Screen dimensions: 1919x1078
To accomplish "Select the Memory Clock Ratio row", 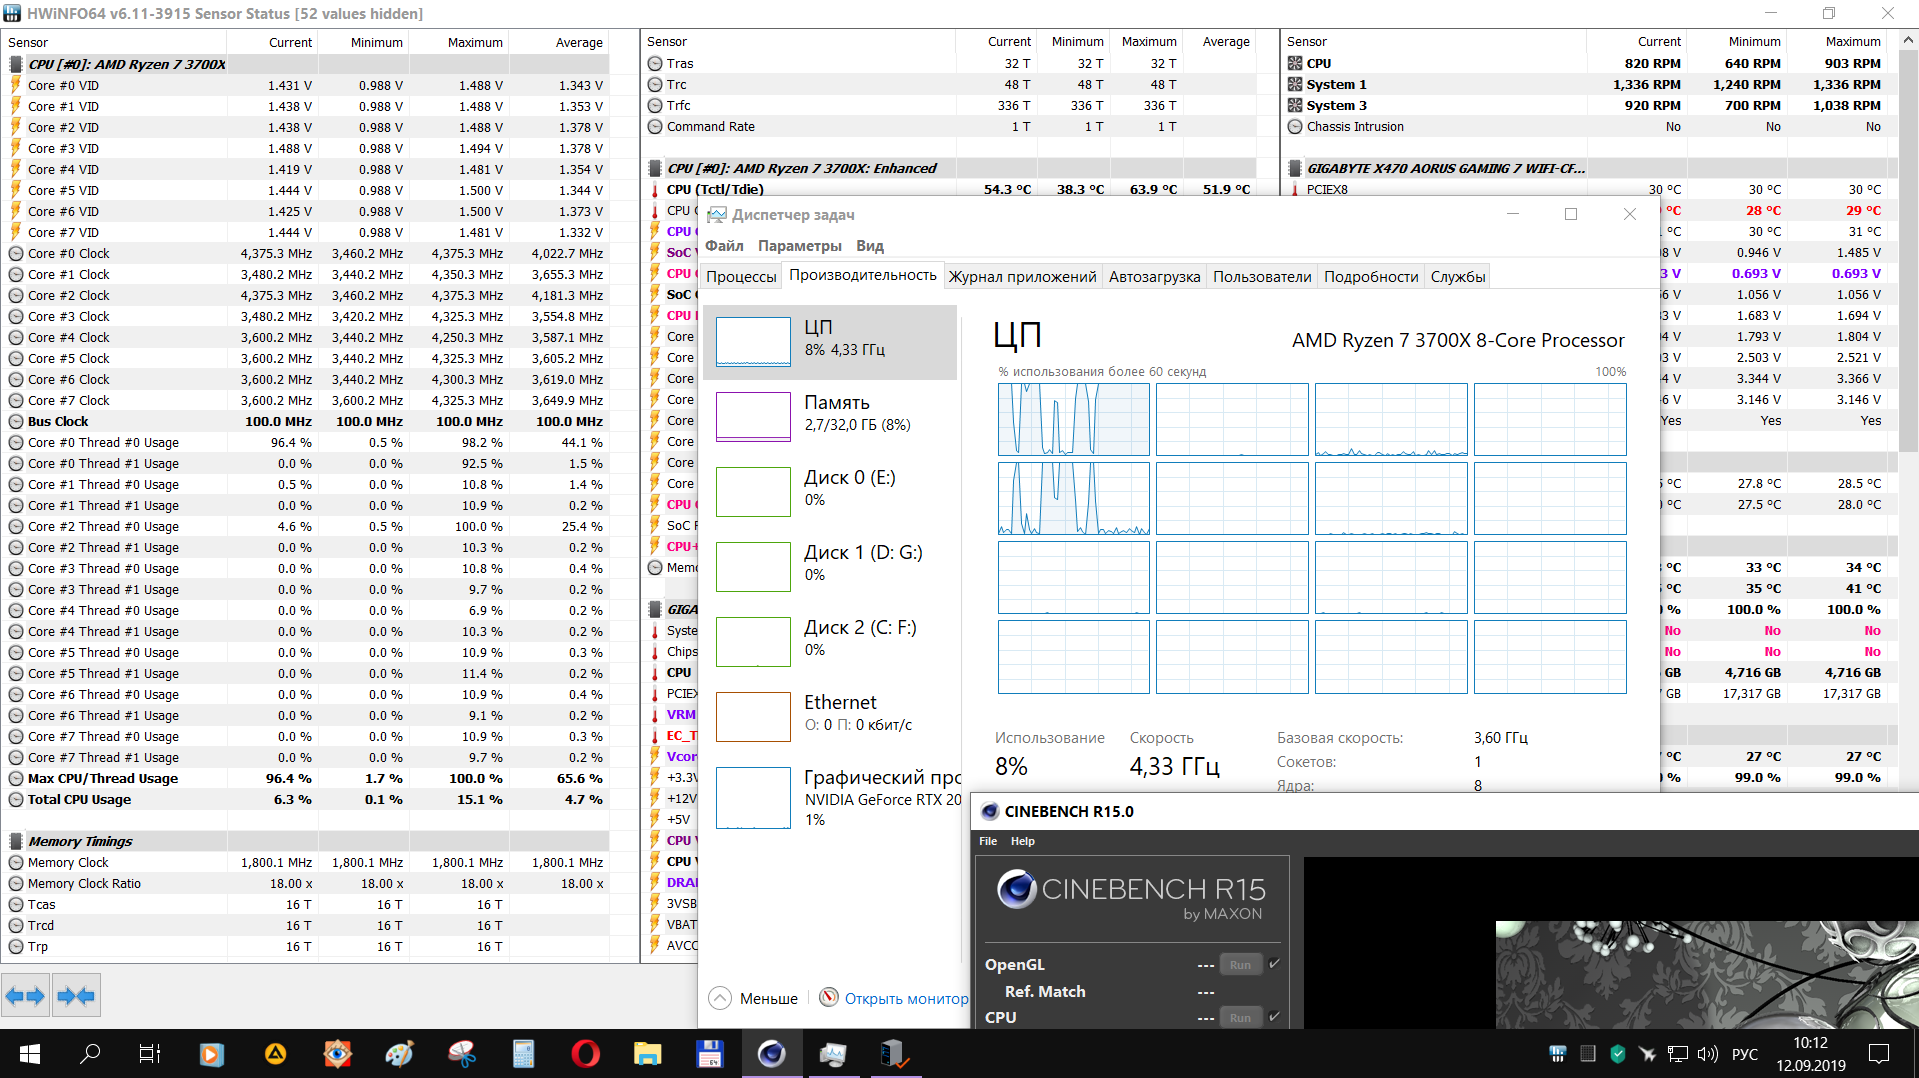I will [x=306, y=884].
